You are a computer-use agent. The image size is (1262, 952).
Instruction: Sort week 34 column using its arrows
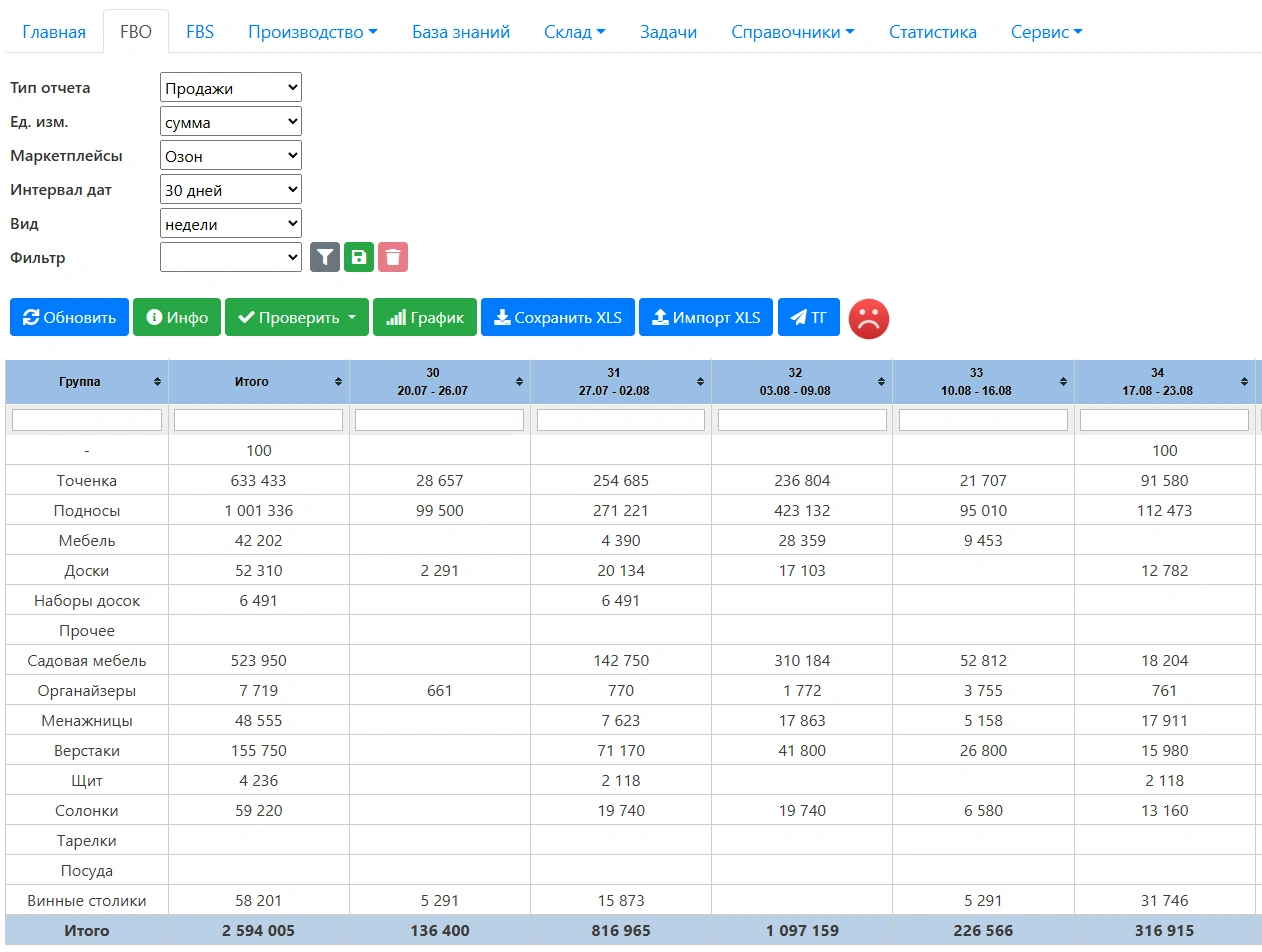click(x=1244, y=382)
